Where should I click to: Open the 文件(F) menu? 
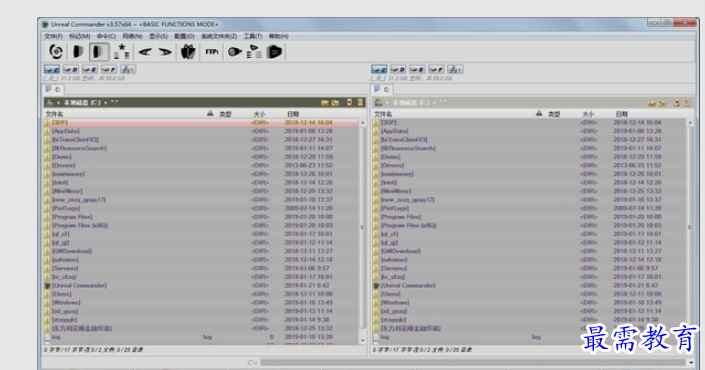[54, 36]
